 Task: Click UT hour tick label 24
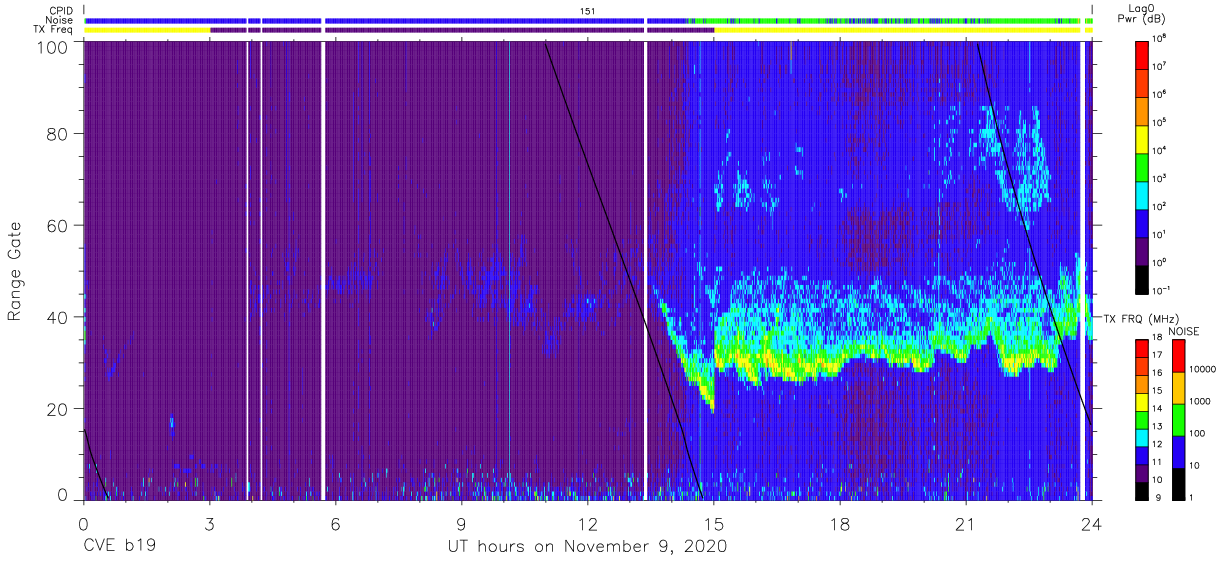(1091, 524)
